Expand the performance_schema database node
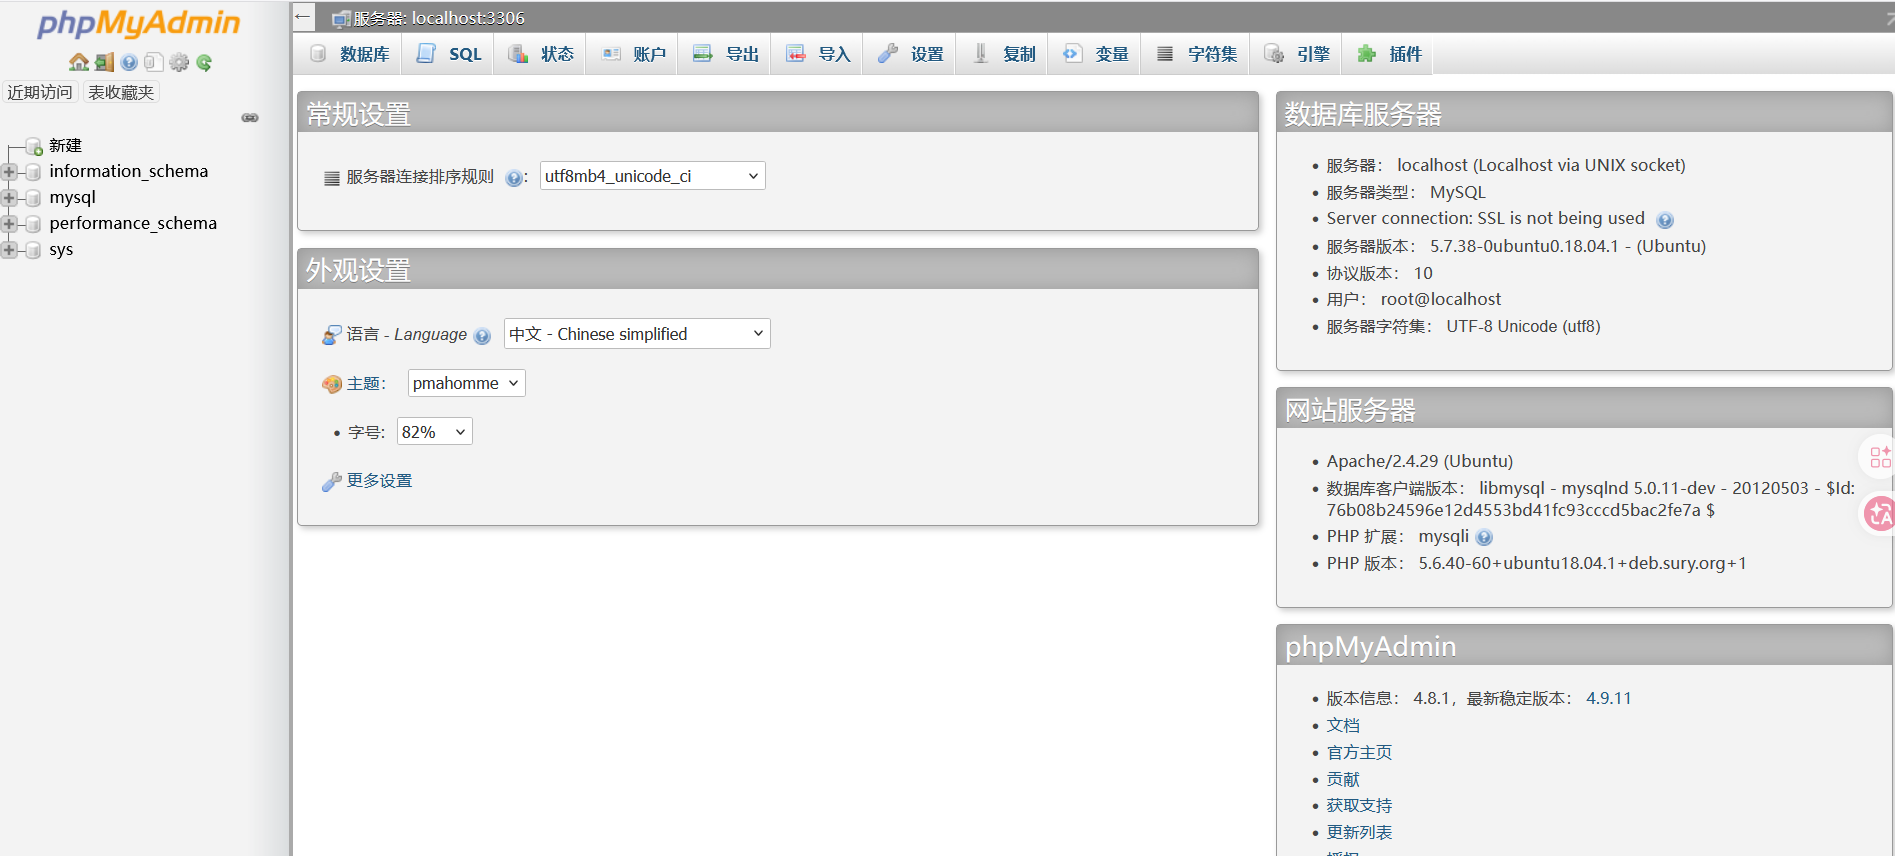Image resolution: width=1895 pixels, height=856 pixels. 9,224
